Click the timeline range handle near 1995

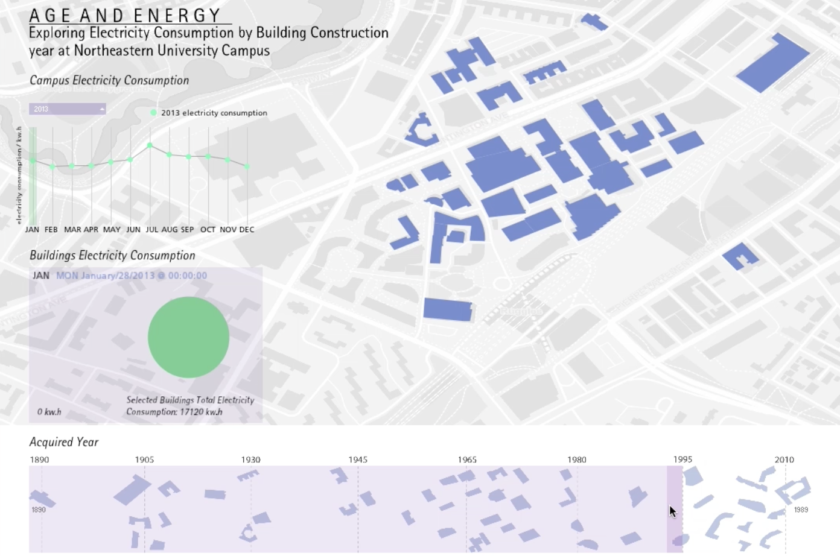[x=675, y=509]
